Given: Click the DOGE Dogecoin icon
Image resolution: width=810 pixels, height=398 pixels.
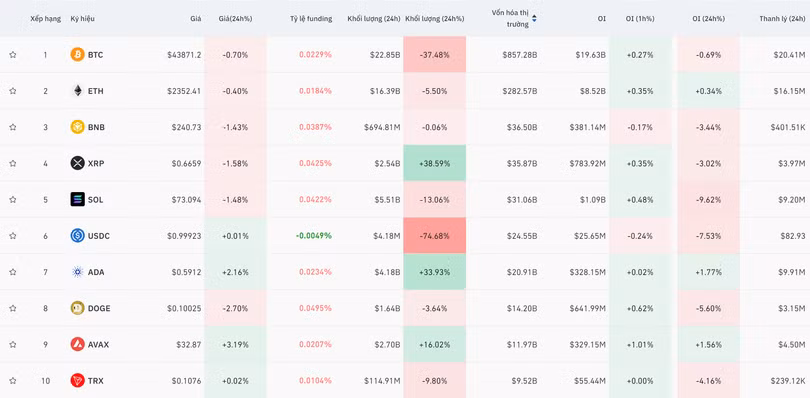Looking at the screenshot, I should pyautogui.click(x=77, y=308).
